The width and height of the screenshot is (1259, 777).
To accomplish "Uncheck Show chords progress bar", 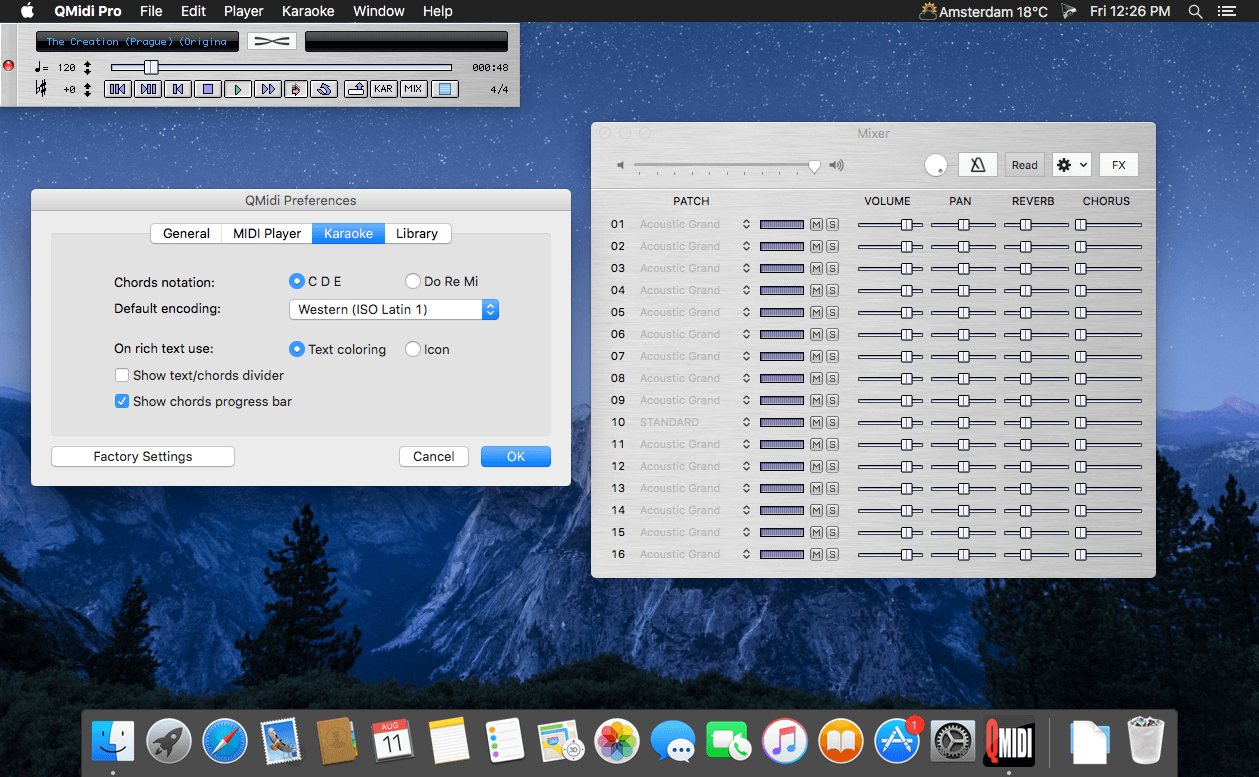I will (122, 401).
